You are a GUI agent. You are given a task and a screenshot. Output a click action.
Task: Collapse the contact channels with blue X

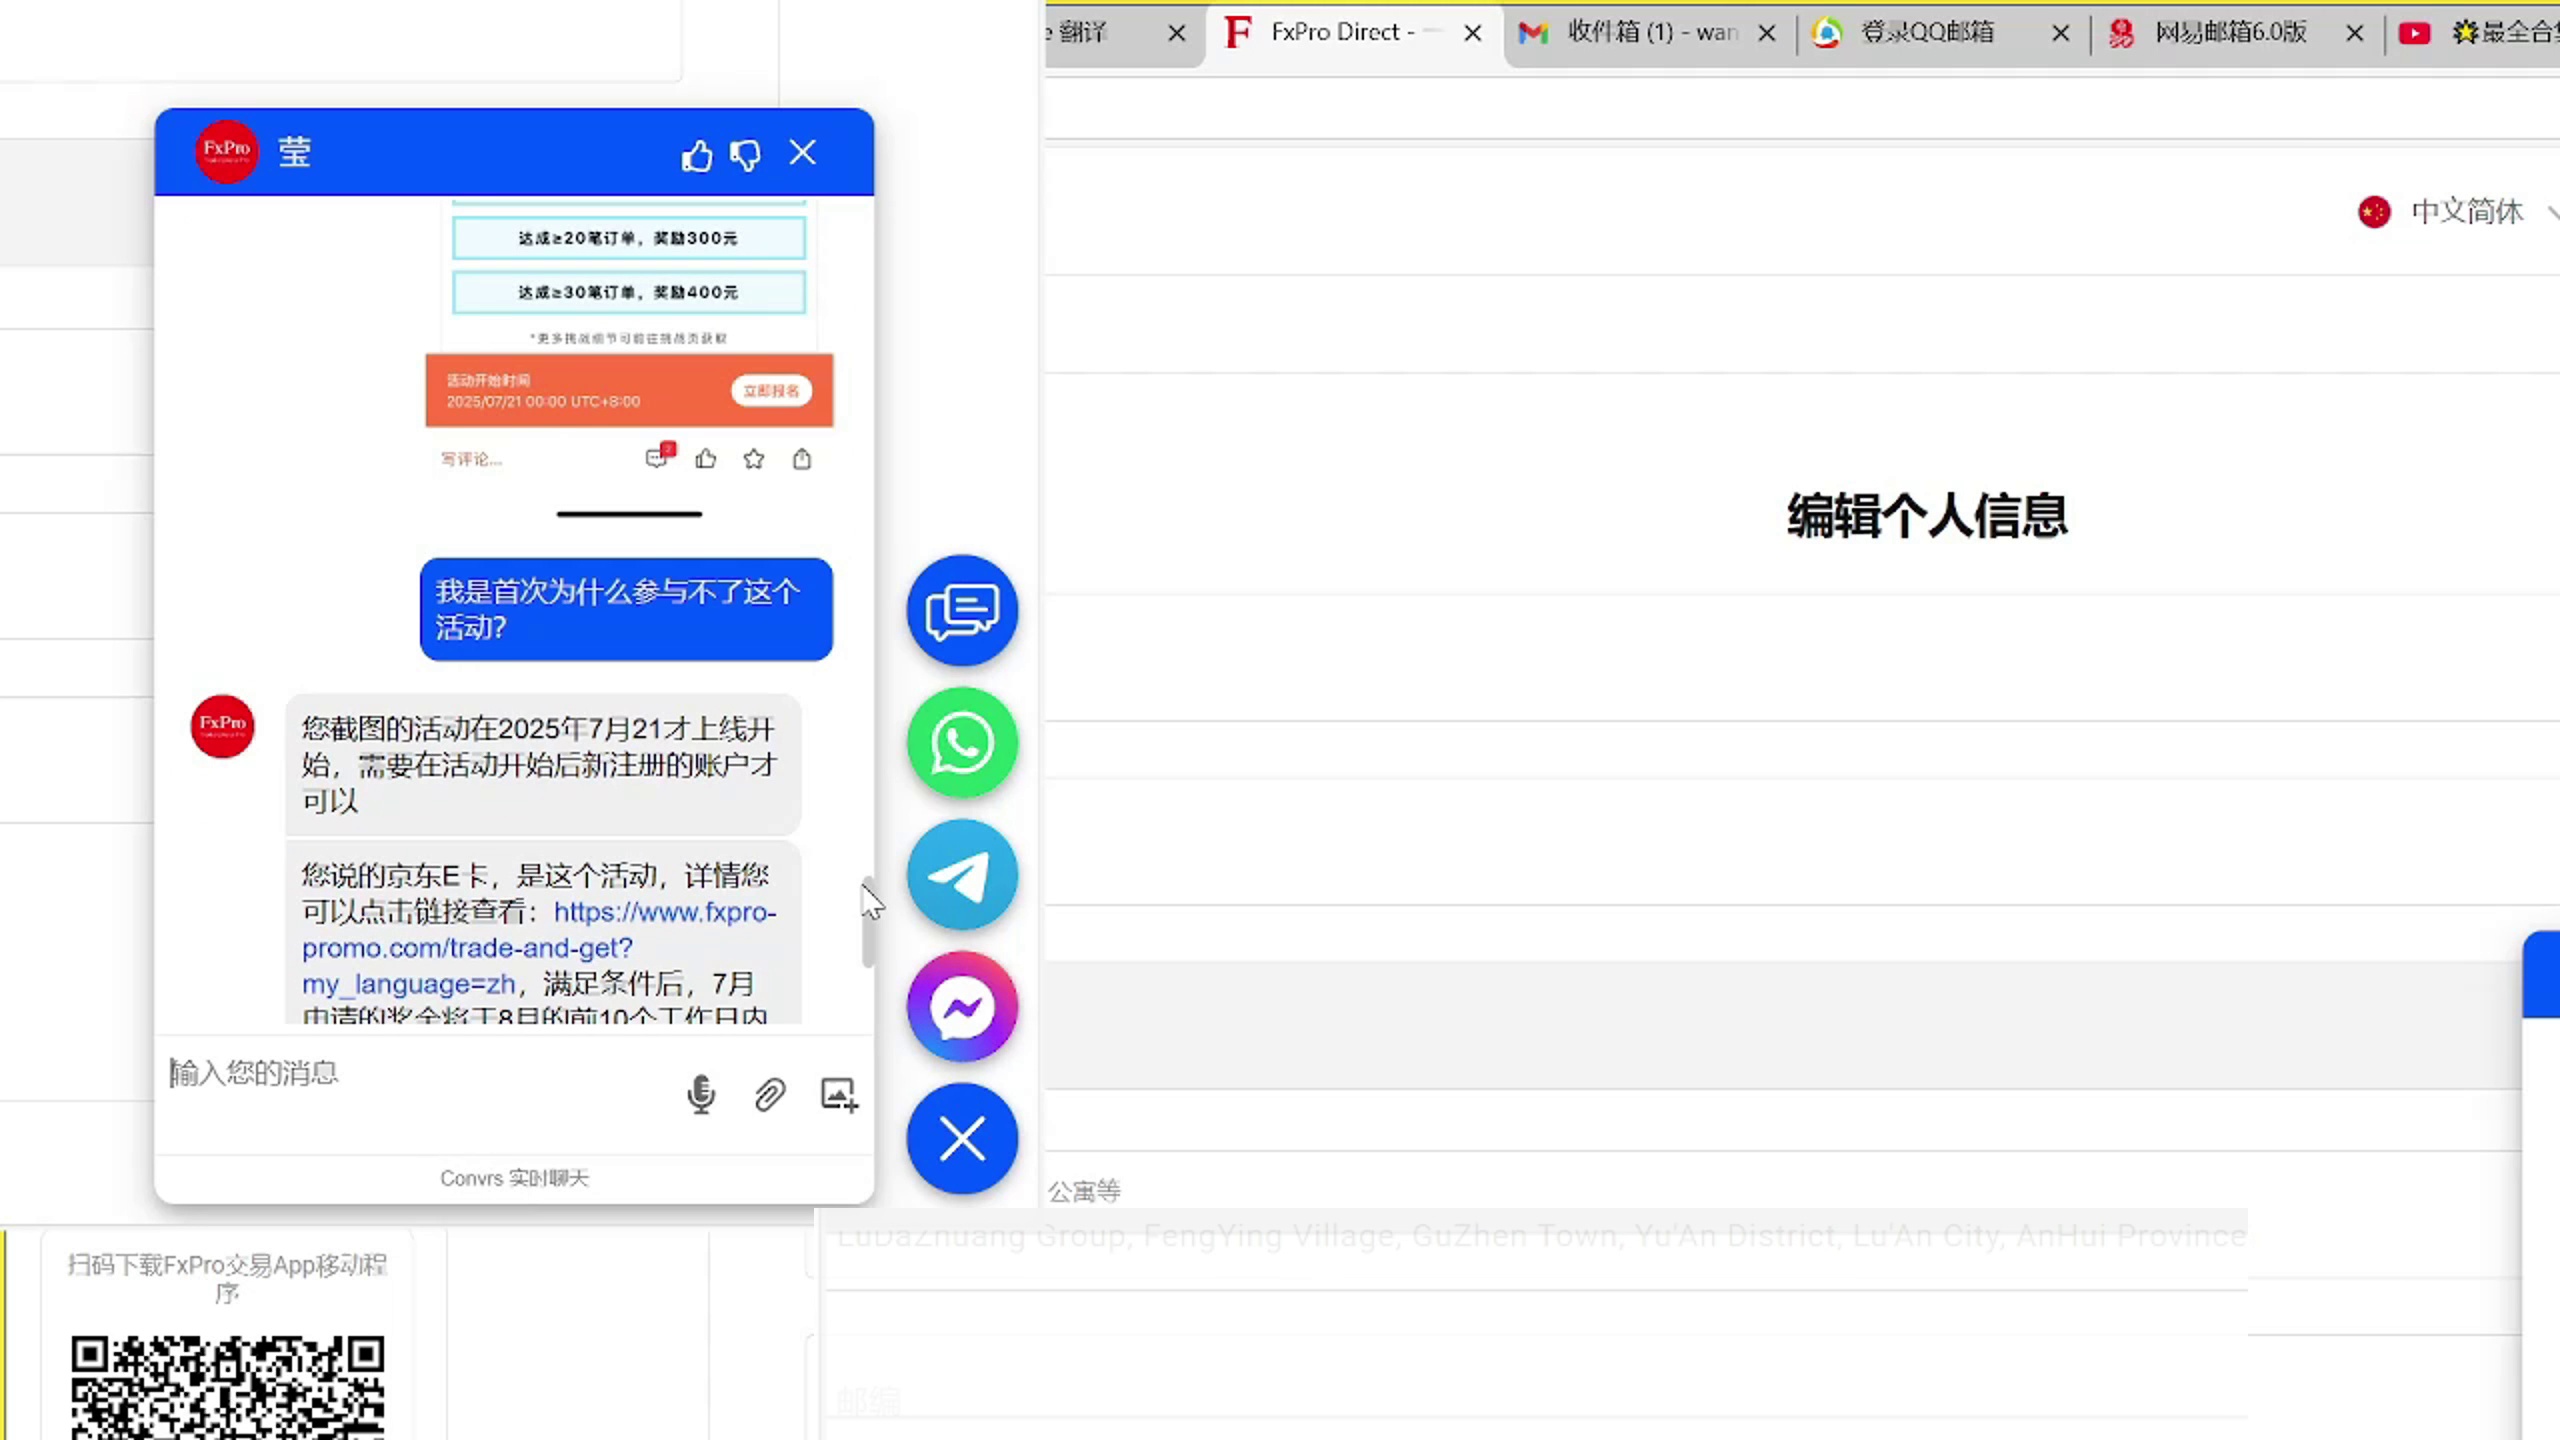962,1139
